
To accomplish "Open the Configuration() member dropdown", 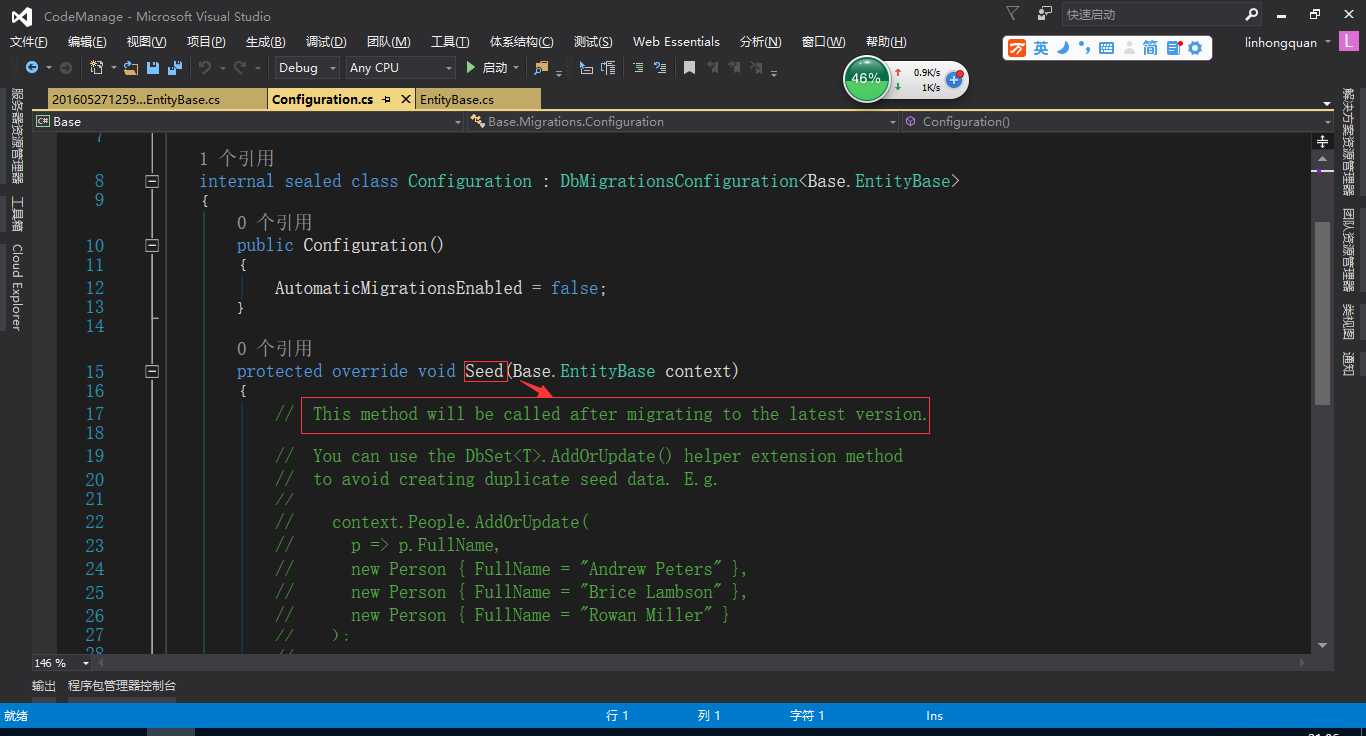I will click(1119, 121).
